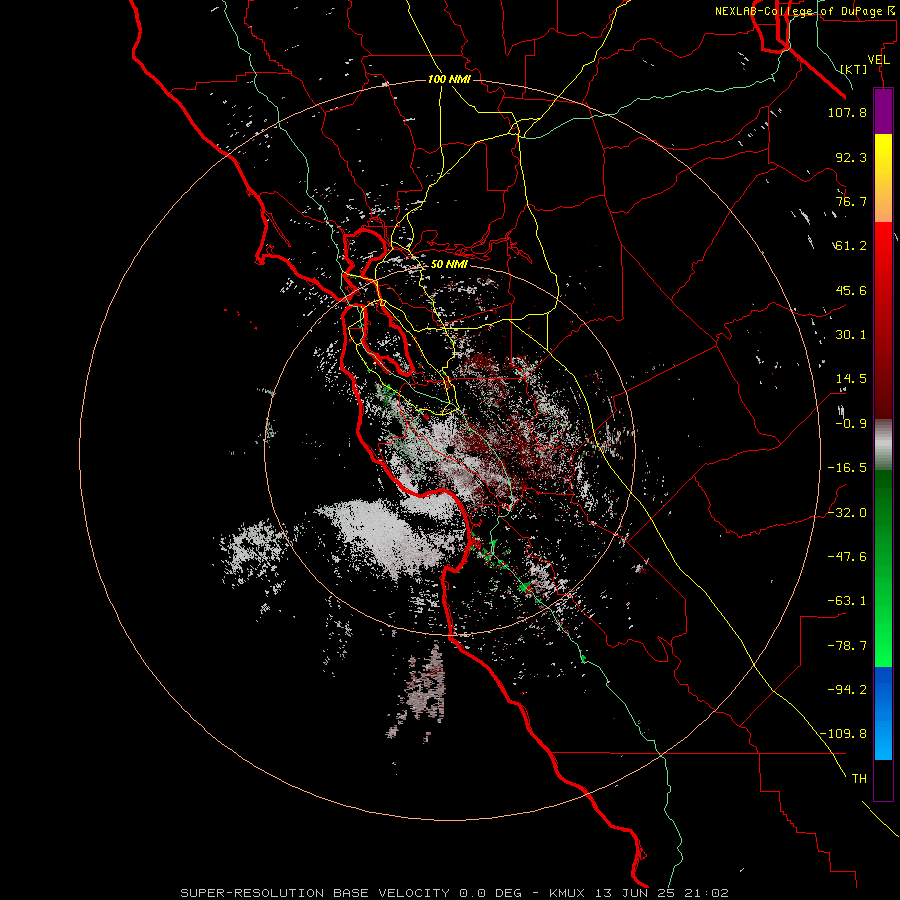Click the TH legend label
900x900 pixels.
[859, 779]
